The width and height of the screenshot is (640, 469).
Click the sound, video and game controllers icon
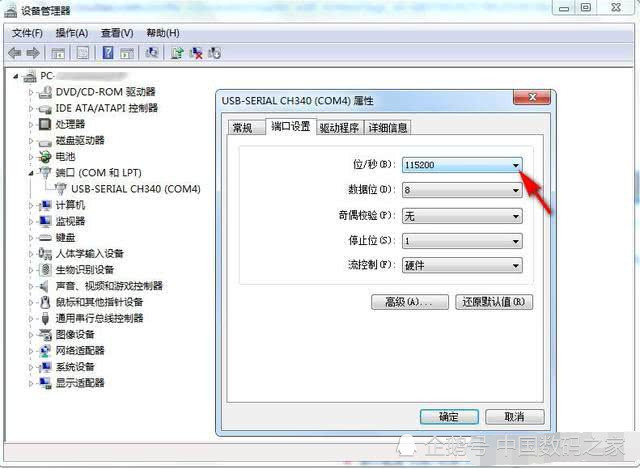tap(44, 286)
